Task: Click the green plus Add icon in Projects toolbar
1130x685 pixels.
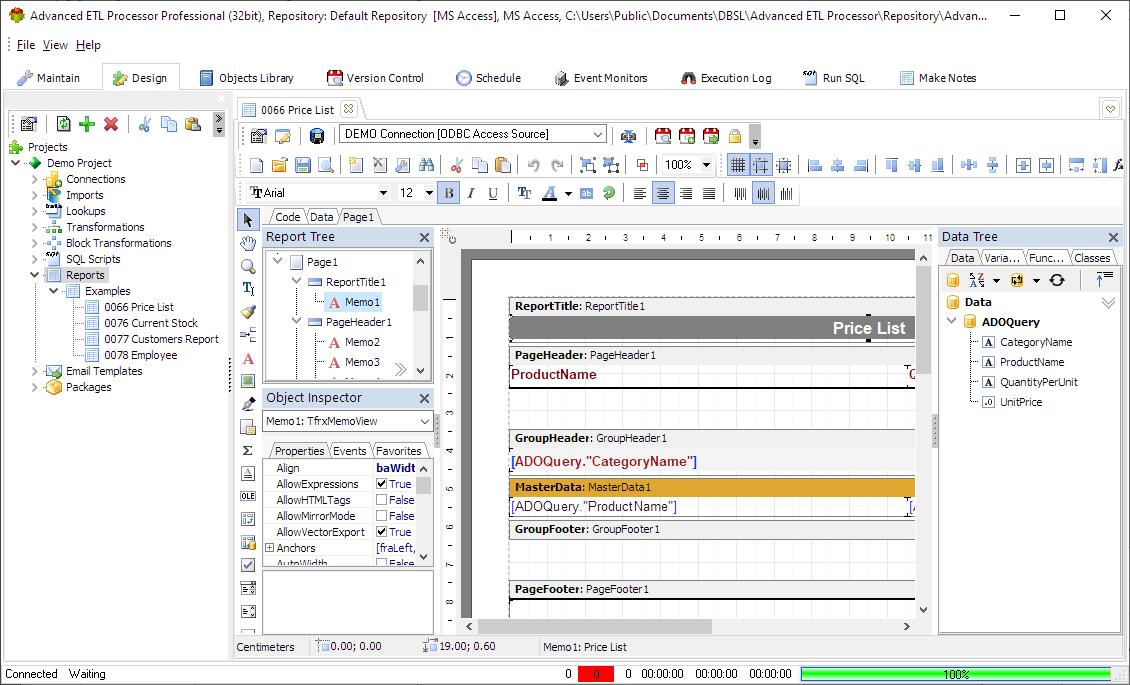Action: (x=87, y=124)
